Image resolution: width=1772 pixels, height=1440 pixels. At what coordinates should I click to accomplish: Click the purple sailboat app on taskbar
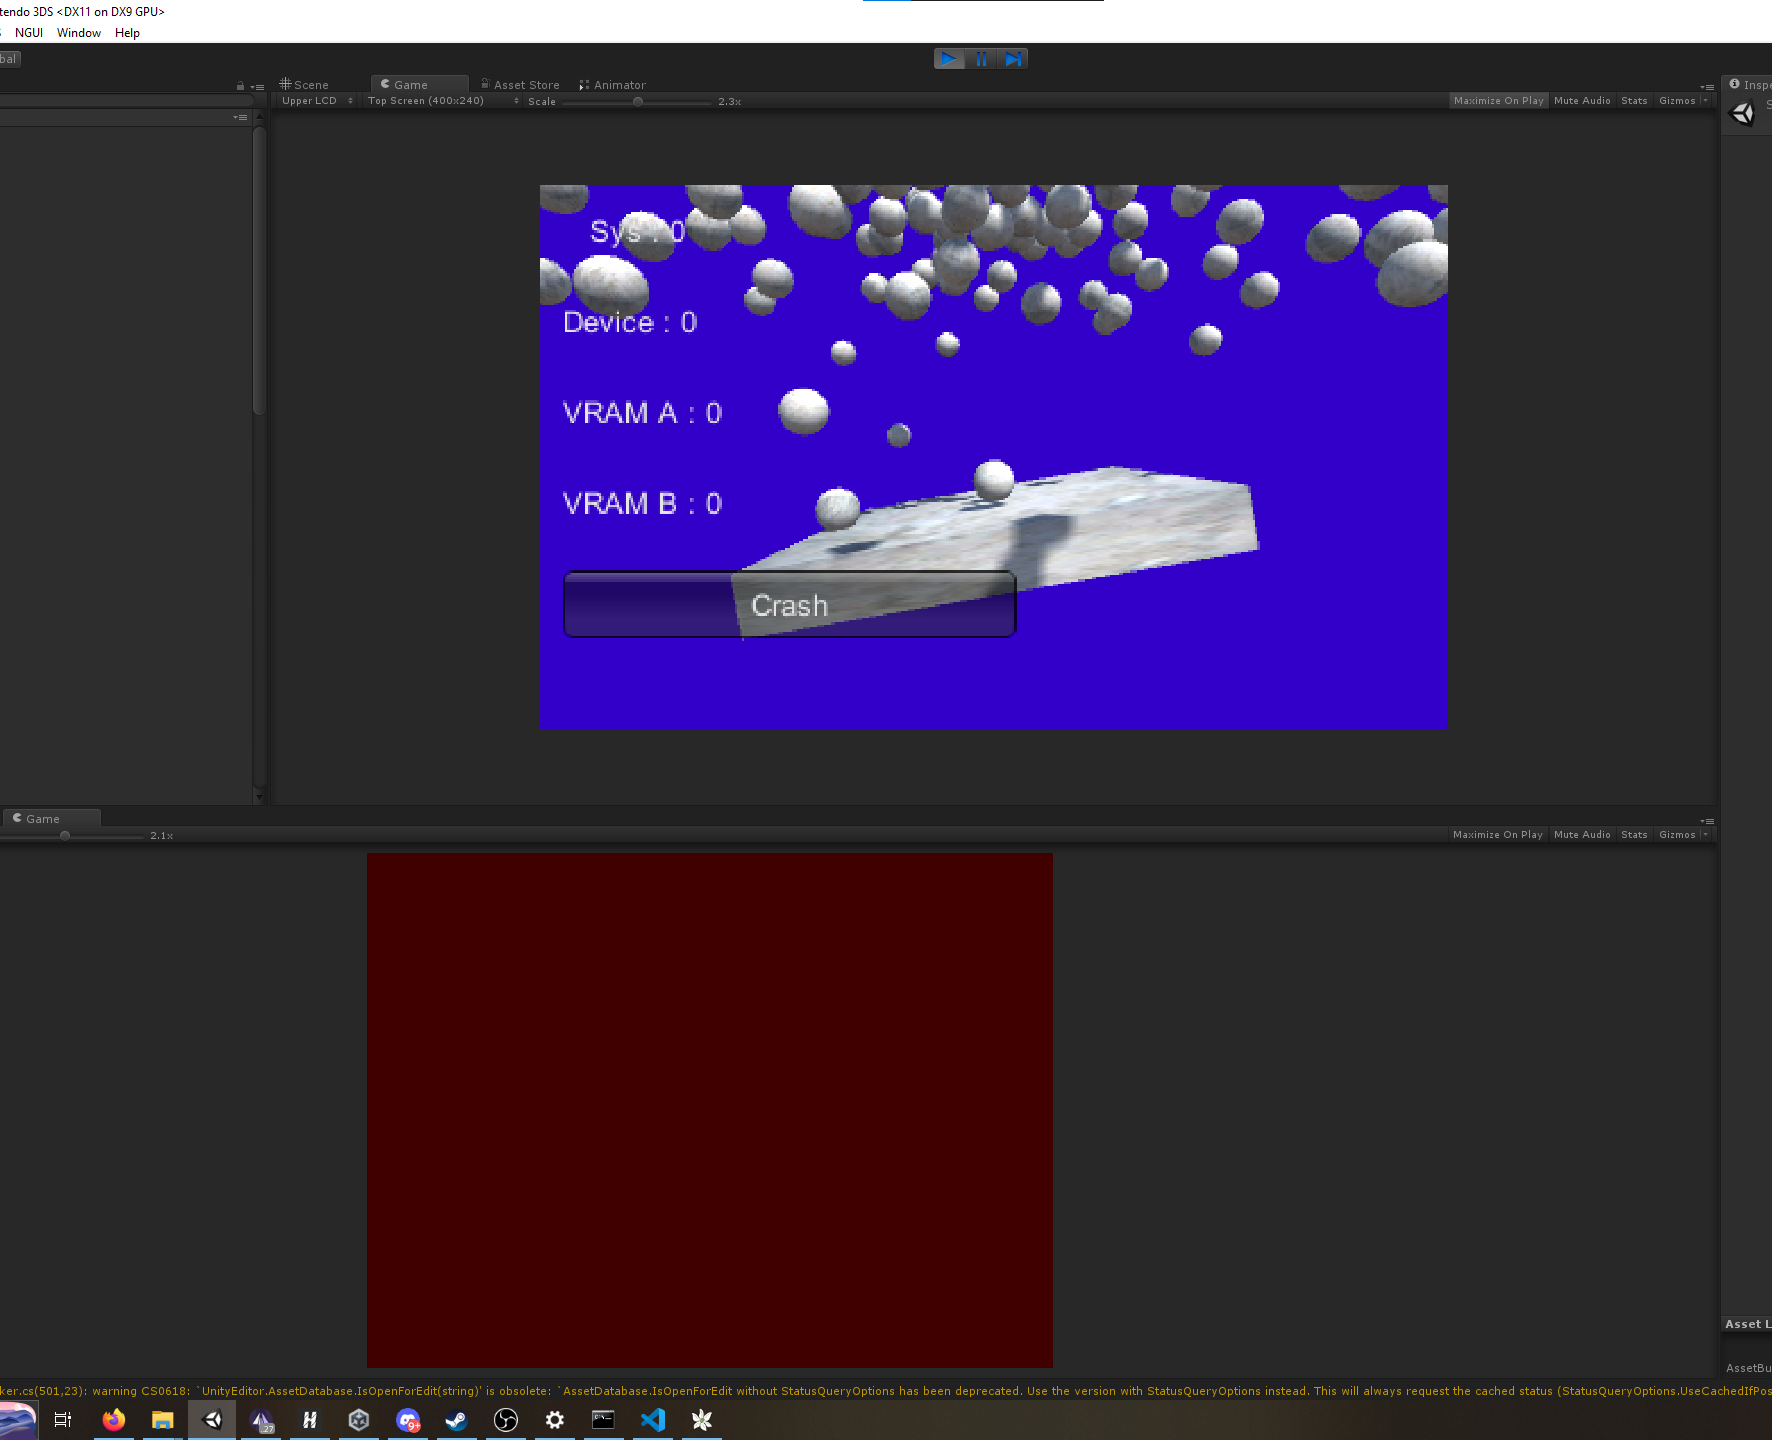261,1420
